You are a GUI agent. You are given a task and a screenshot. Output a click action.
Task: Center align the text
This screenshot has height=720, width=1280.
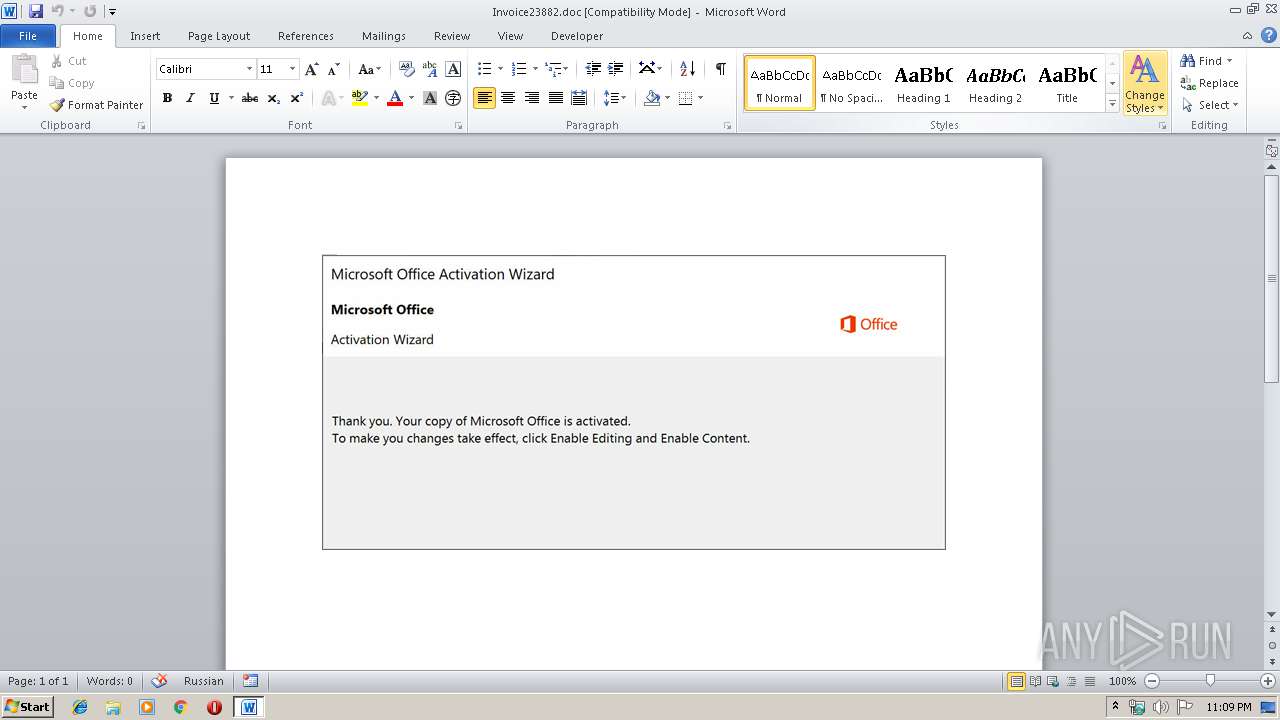click(x=508, y=98)
